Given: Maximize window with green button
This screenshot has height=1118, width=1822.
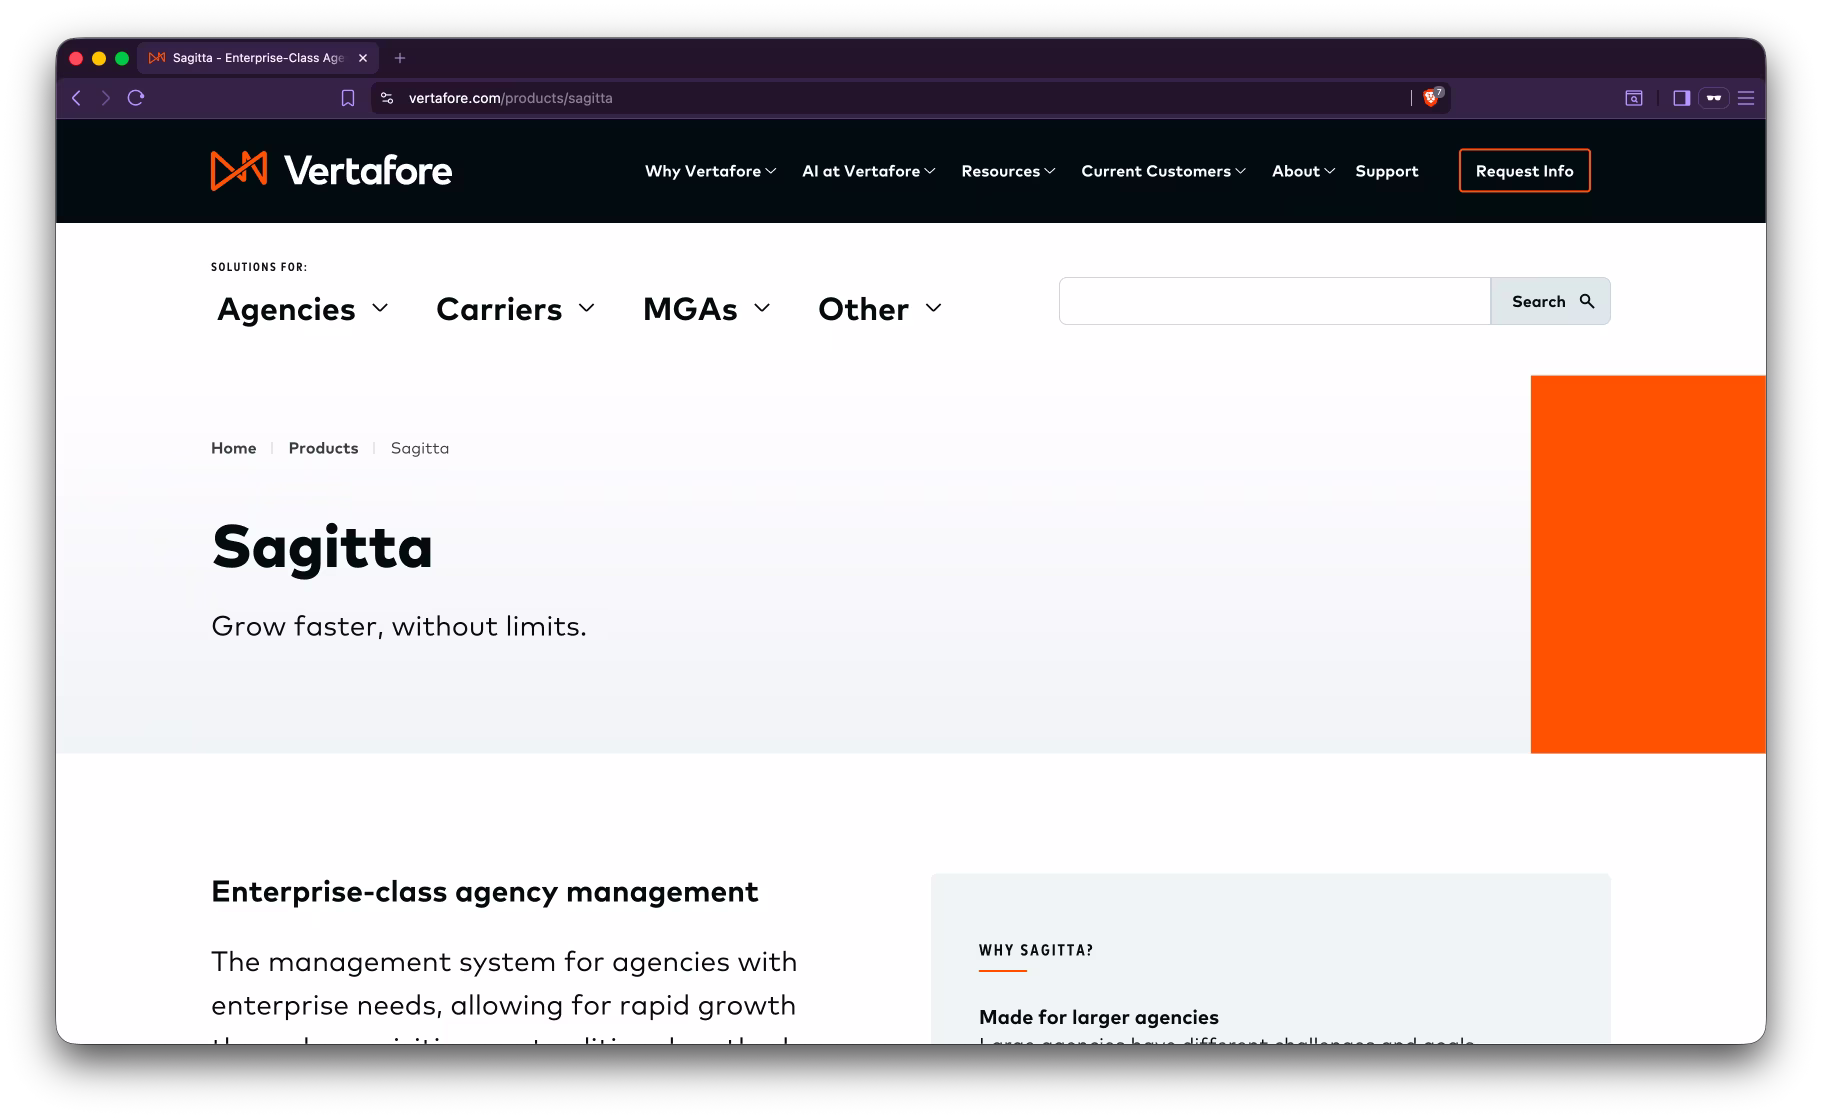Looking at the screenshot, I should point(122,58).
